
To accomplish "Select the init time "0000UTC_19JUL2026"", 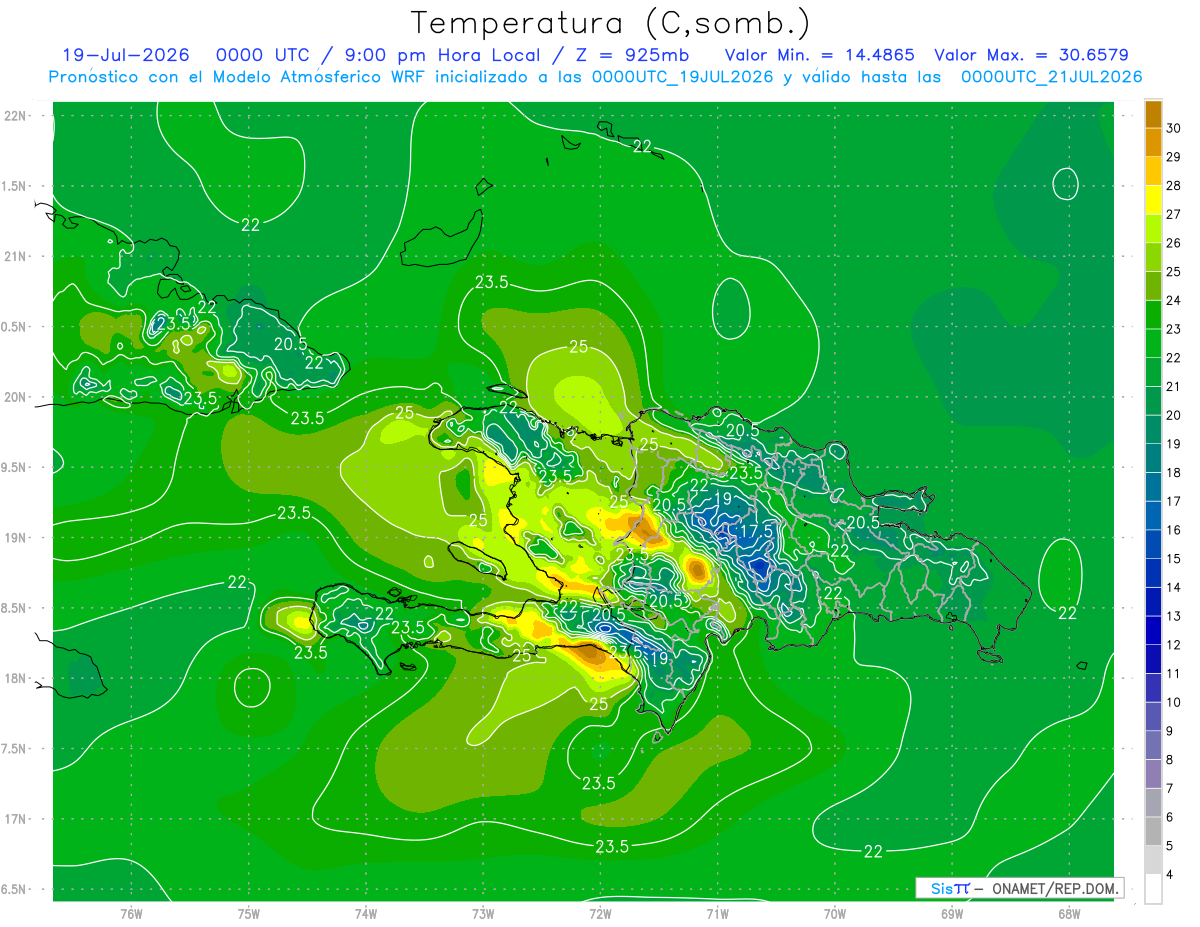I will click(x=682, y=77).
